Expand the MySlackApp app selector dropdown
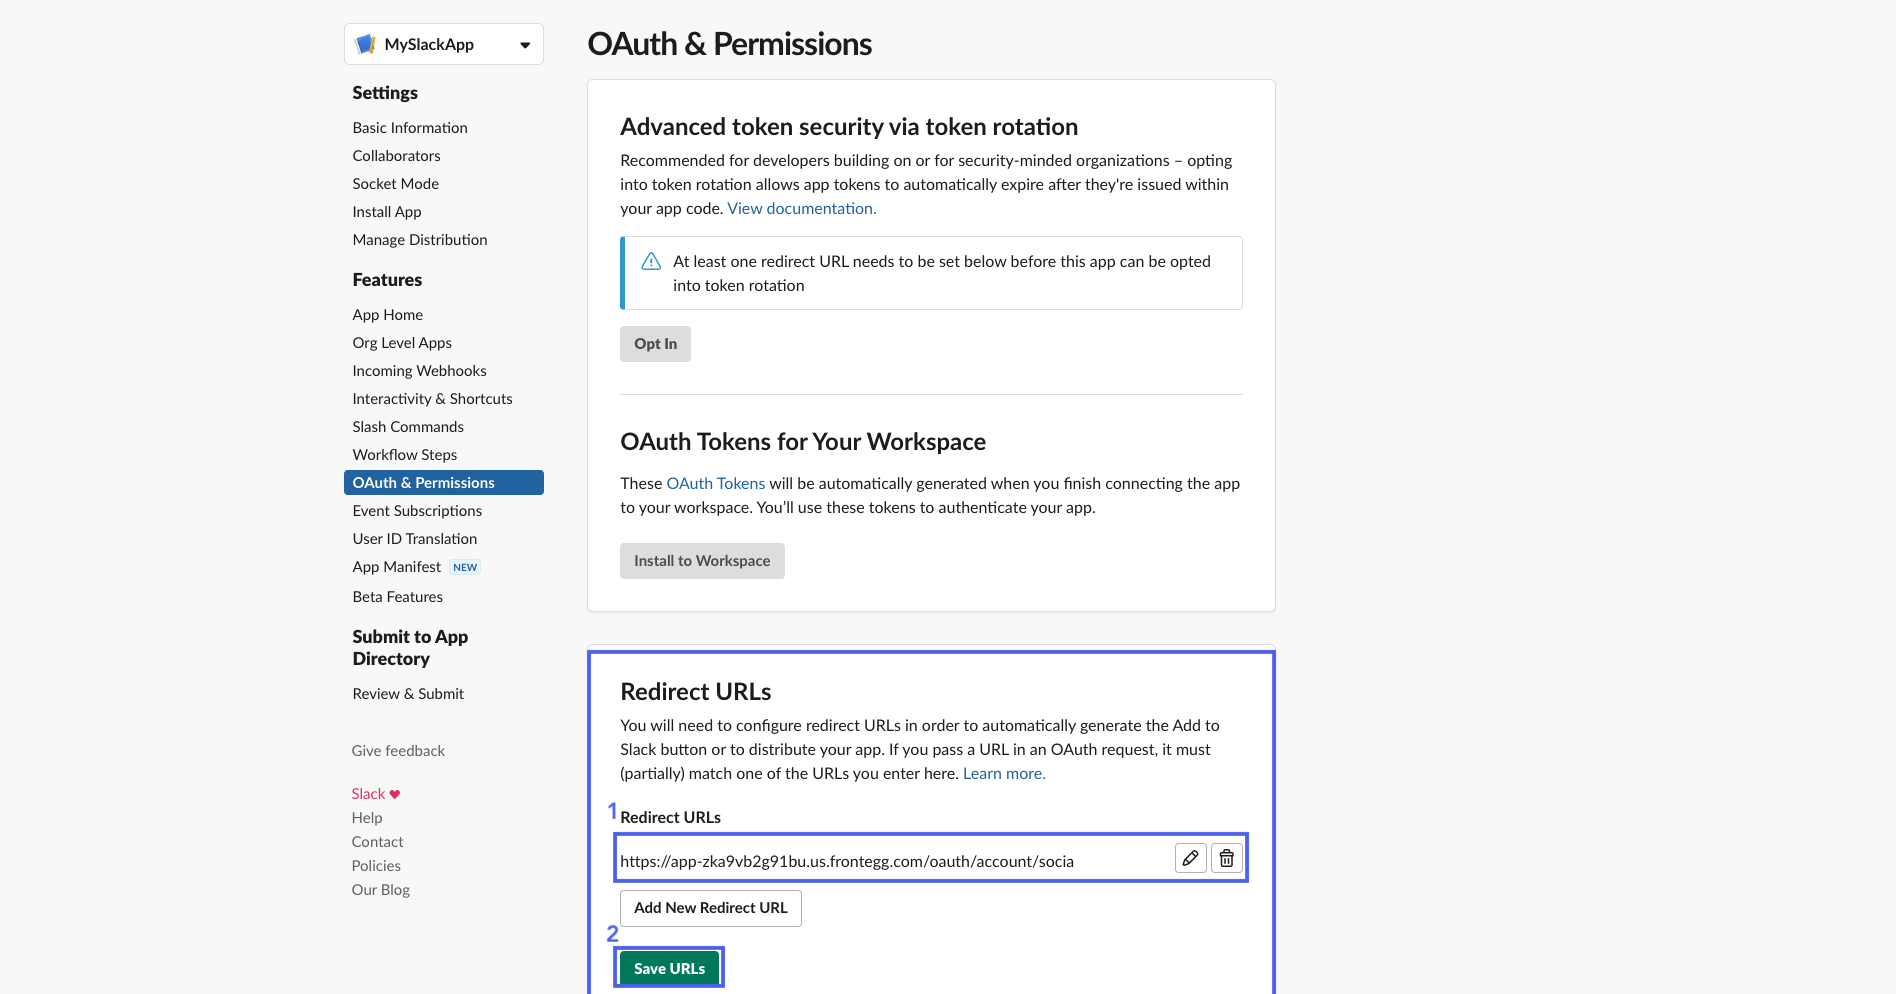 pyautogui.click(x=524, y=45)
